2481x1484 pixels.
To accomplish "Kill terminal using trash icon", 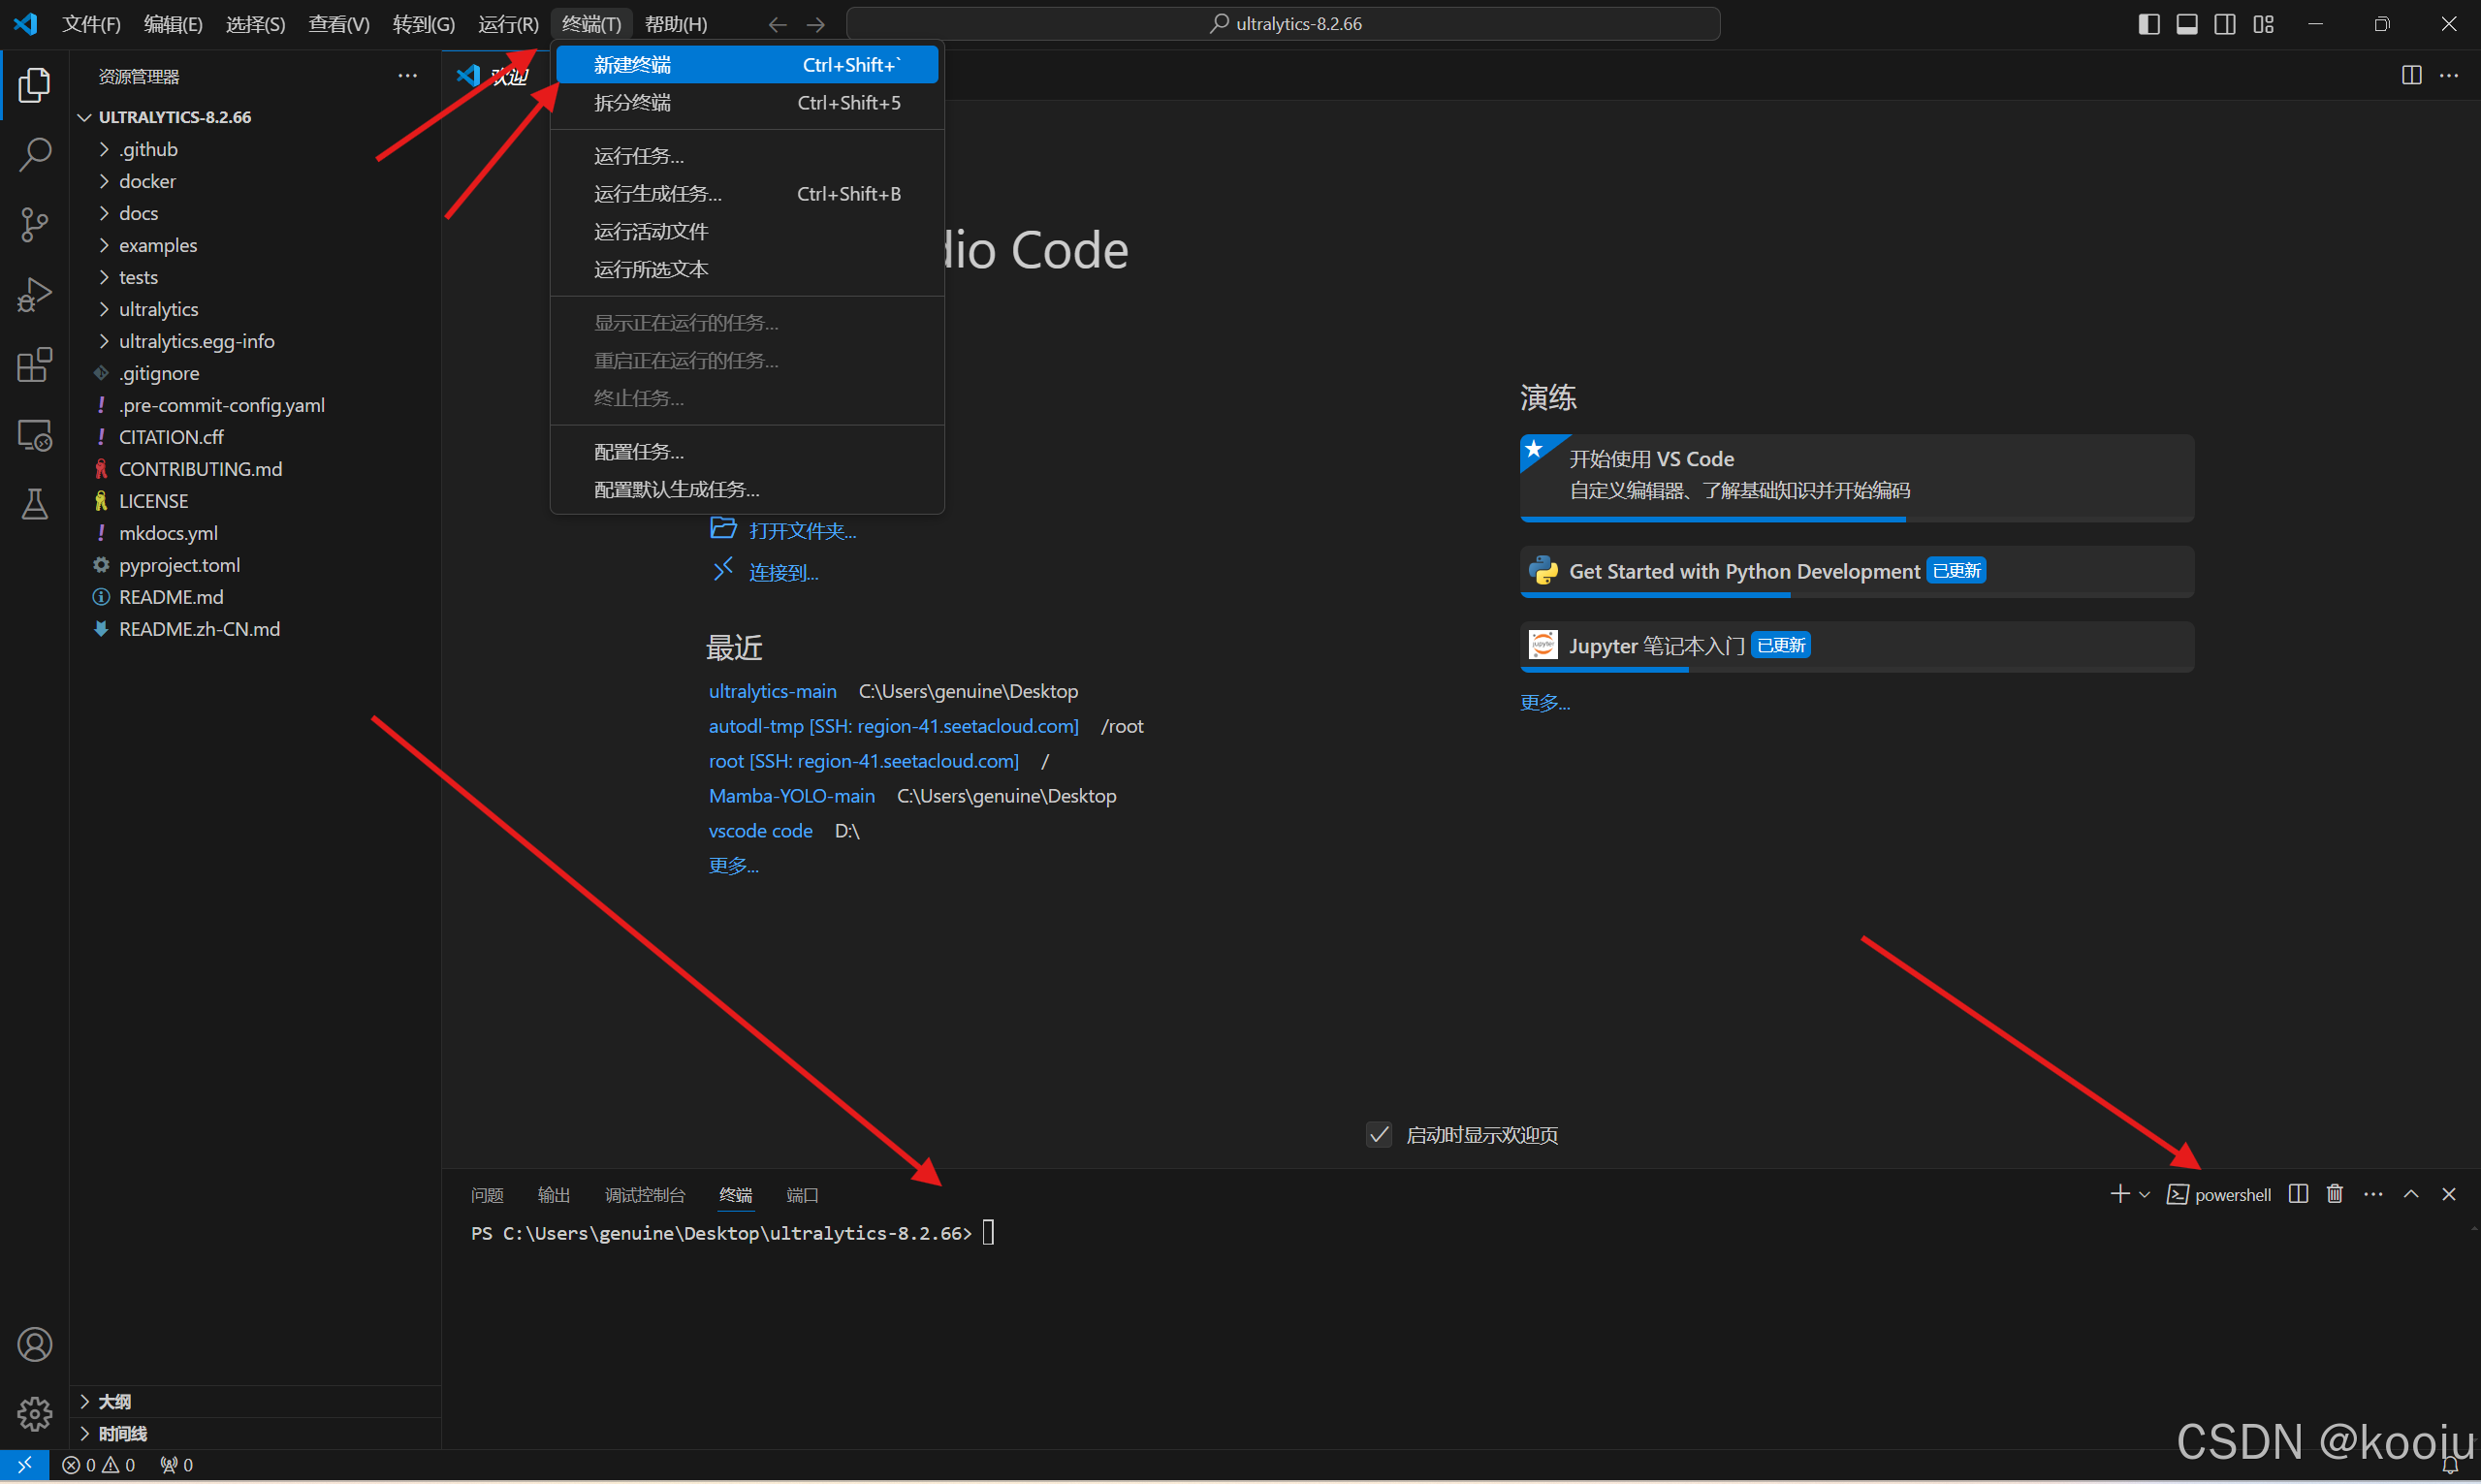I will point(2334,1194).
